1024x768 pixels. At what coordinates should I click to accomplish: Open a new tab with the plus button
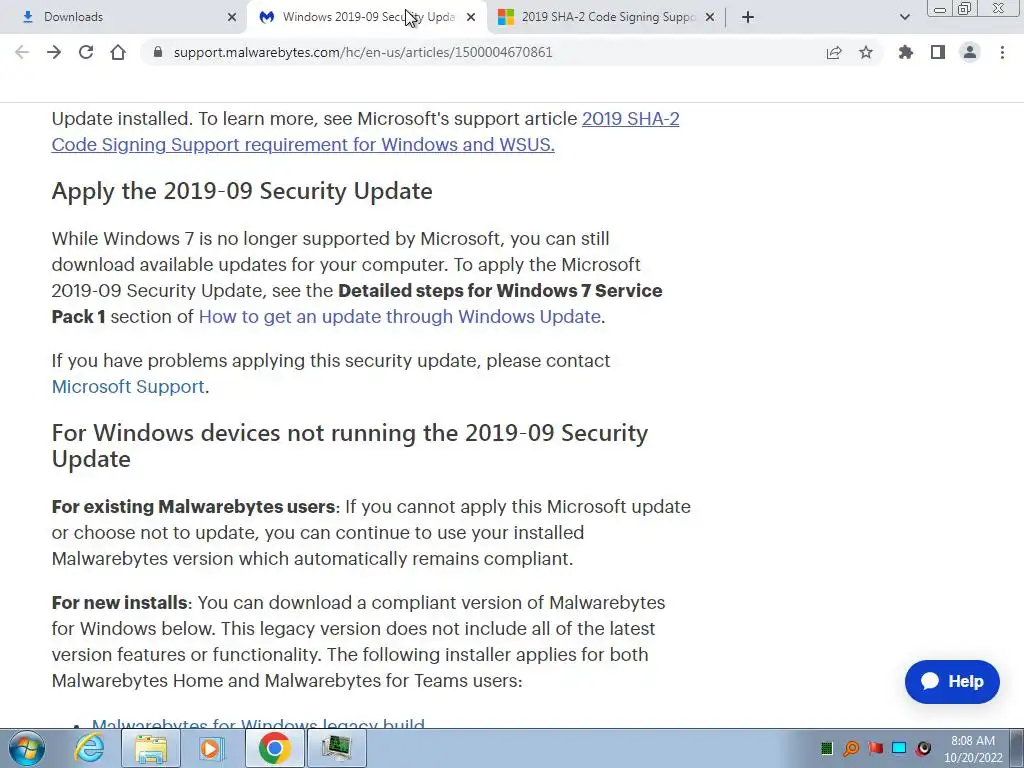(x=748, y=17)
